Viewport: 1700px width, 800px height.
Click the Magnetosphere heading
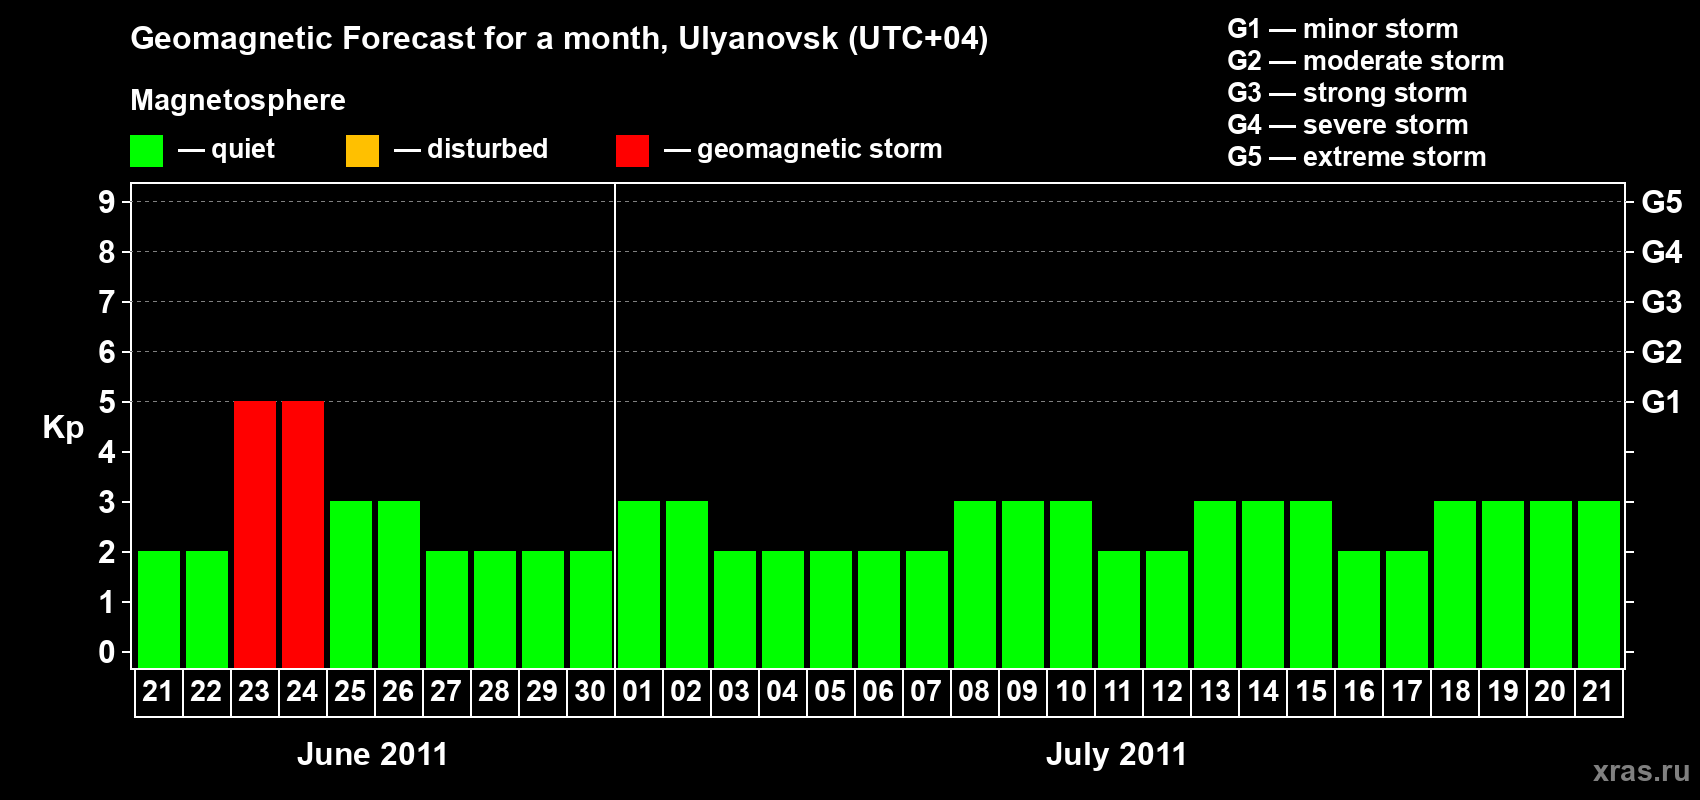pyautogui.click(x=238, y=100)
